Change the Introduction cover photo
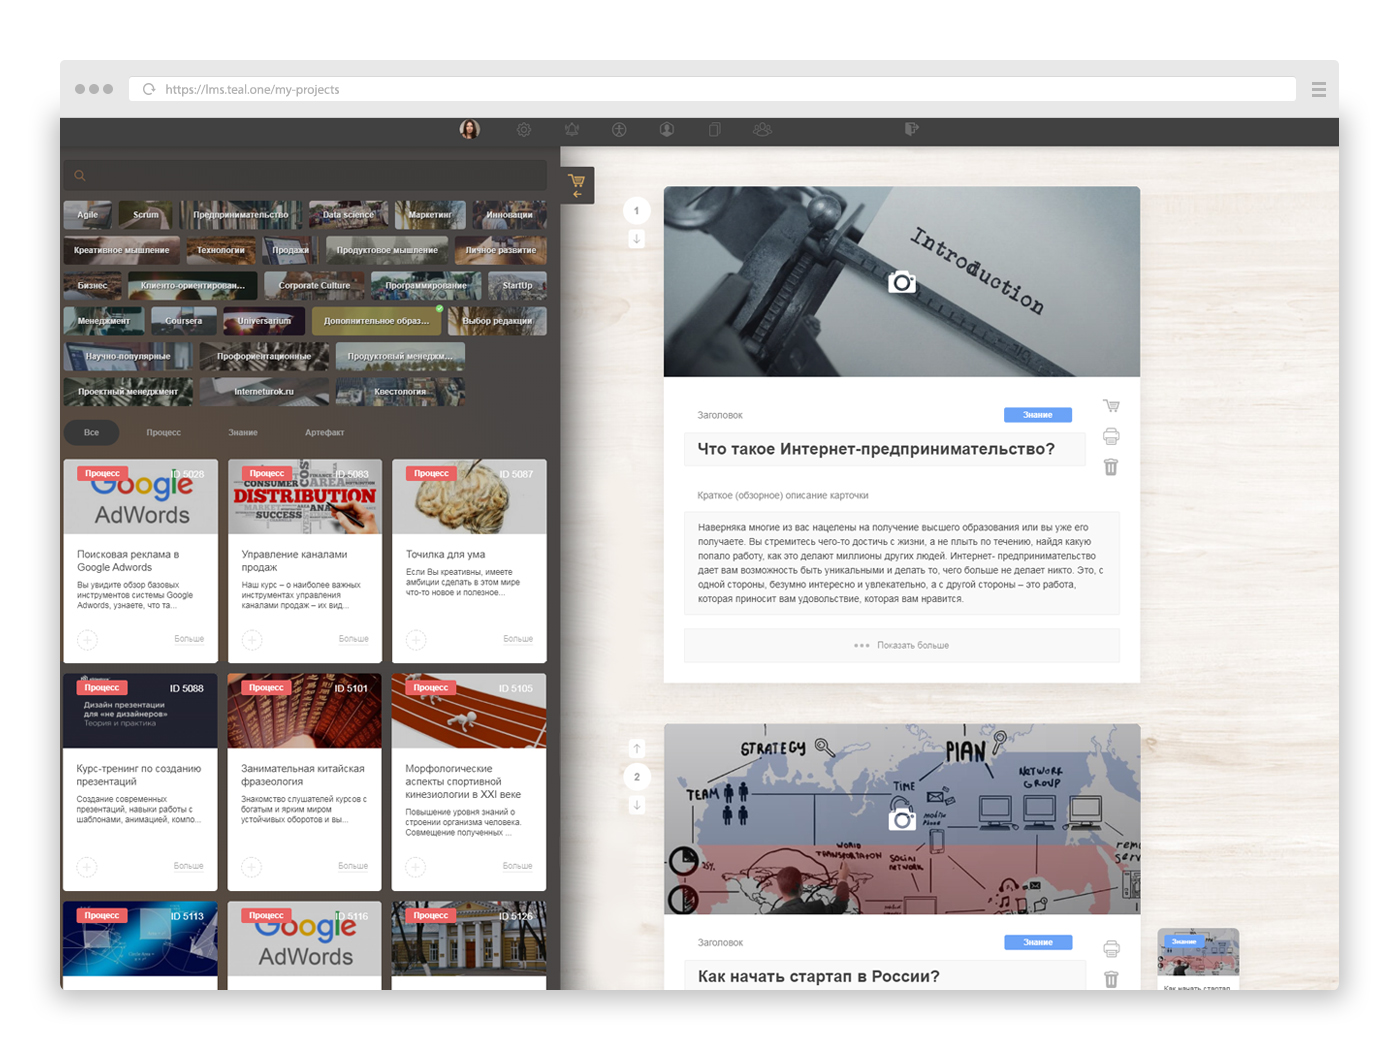The width and height of the screenshot is (1400, 1050). coord(902,282)
